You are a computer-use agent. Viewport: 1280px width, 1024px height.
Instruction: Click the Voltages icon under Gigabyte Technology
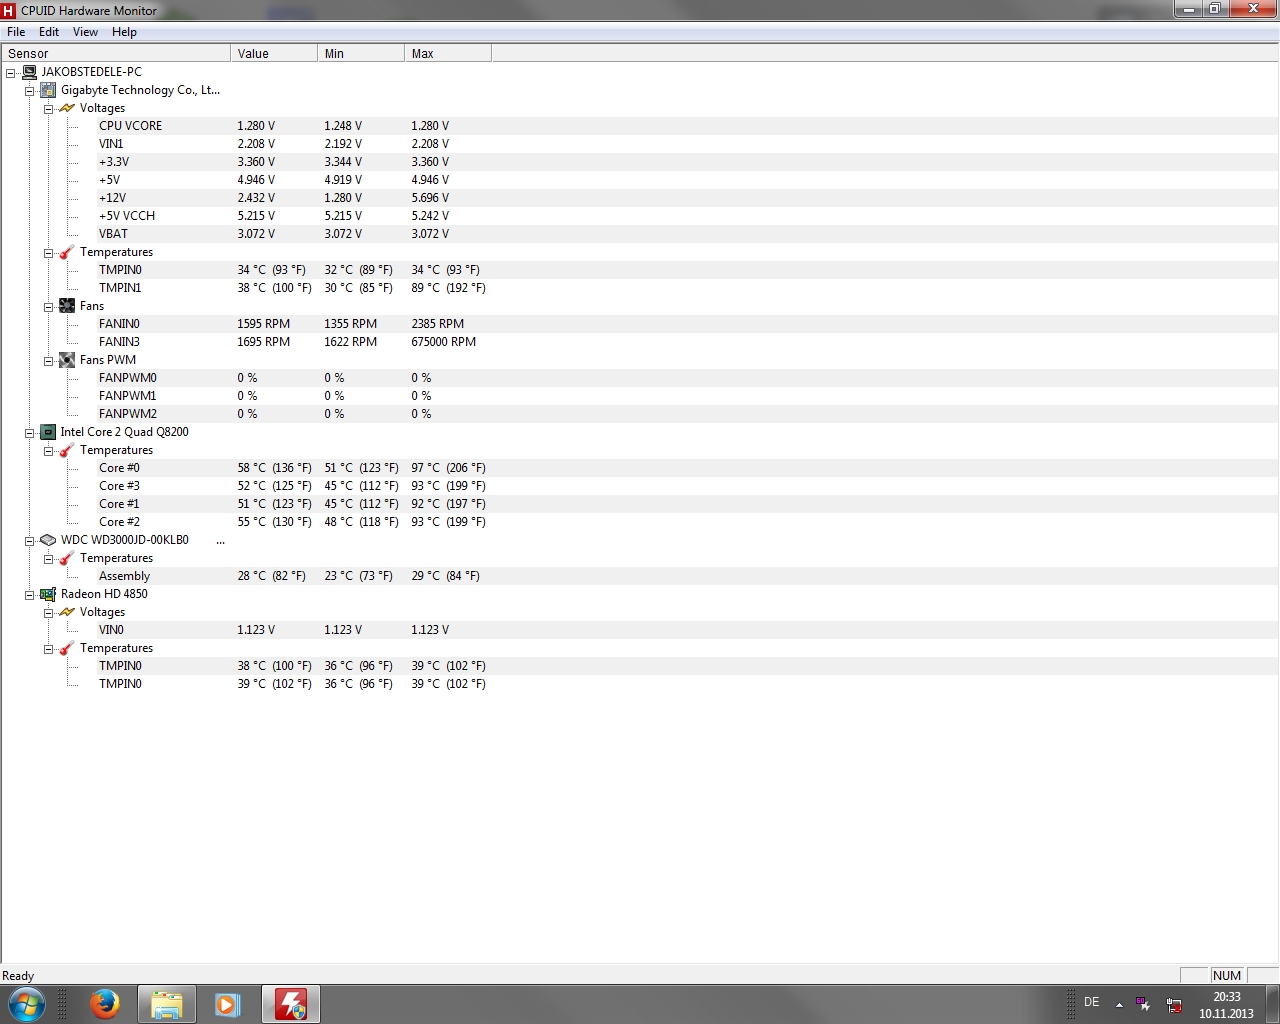click(x=67, y=108)
